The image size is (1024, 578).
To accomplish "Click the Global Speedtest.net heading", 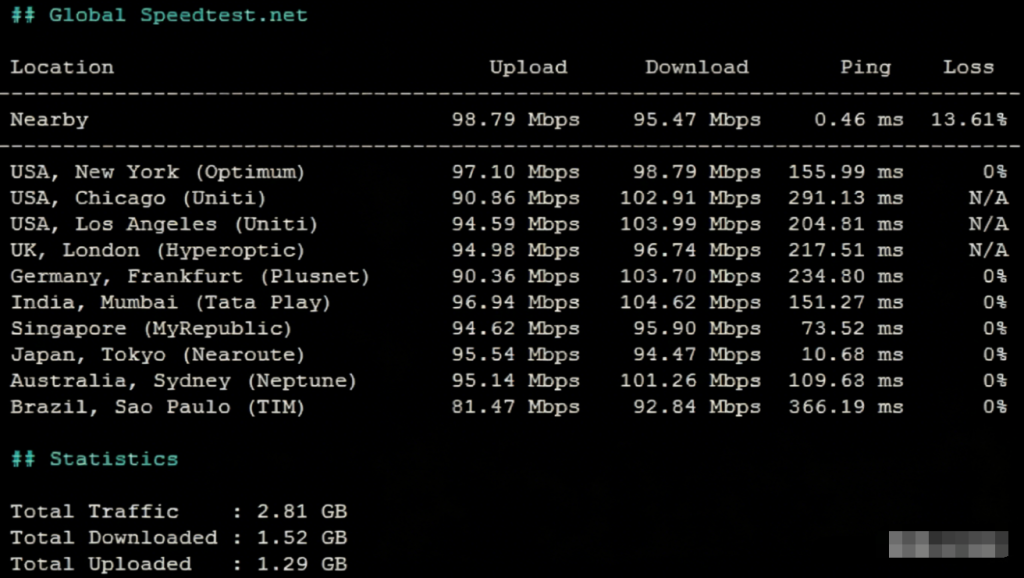I will 159,16.
